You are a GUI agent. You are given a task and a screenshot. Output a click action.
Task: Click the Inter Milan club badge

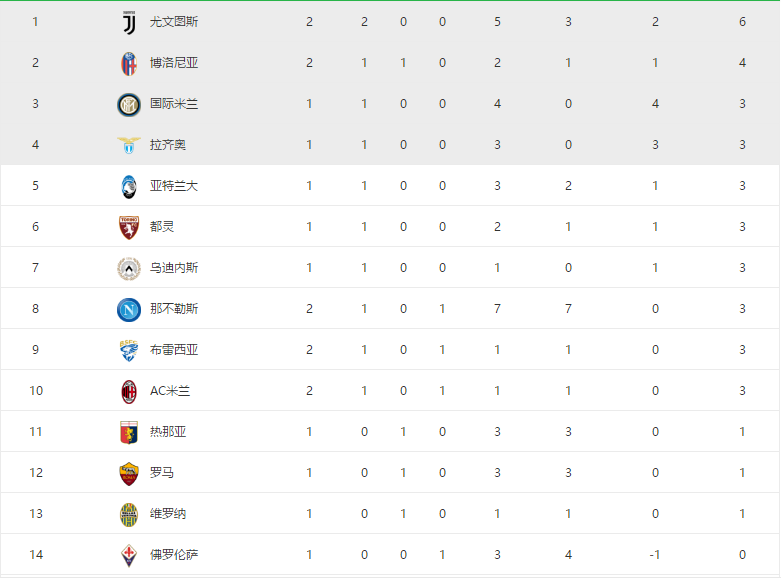[129, 105]
